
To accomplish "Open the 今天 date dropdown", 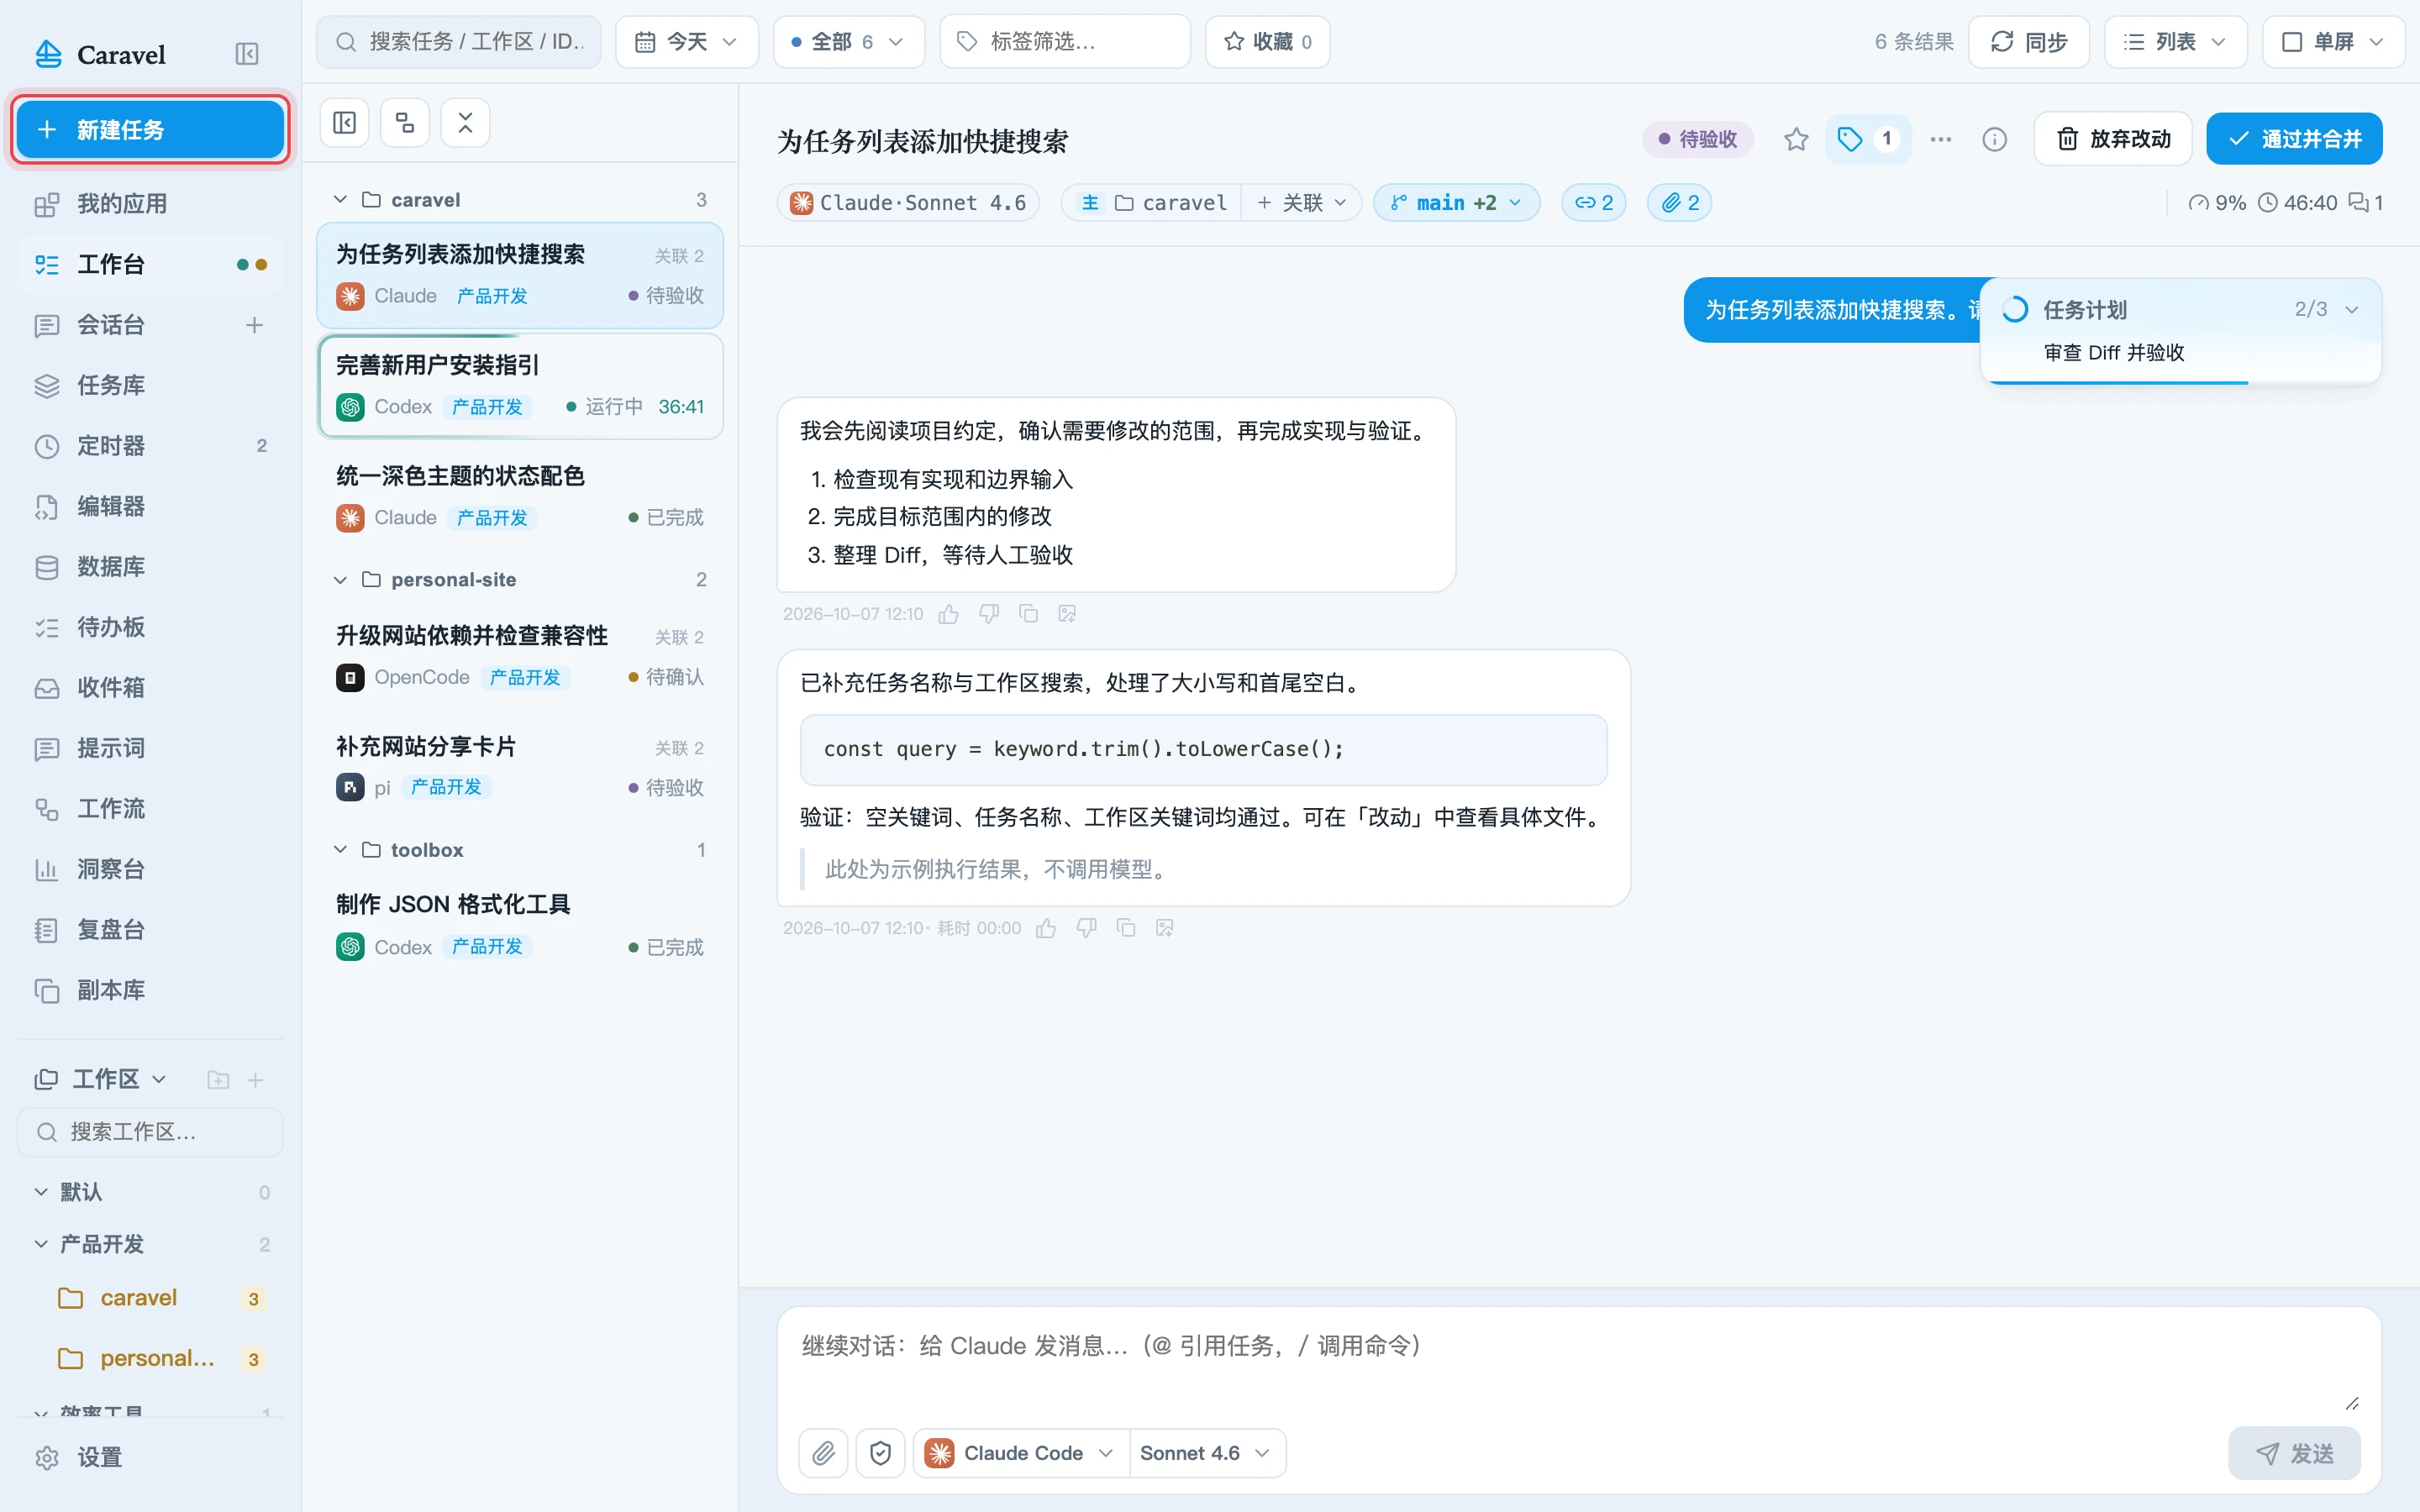I will [x=686, y=42].
